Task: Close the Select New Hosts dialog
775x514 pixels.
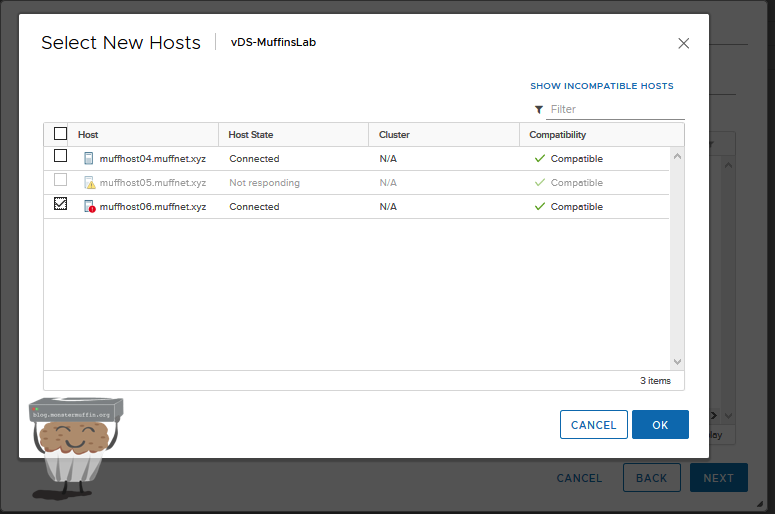Action: (x=684, y=43)
